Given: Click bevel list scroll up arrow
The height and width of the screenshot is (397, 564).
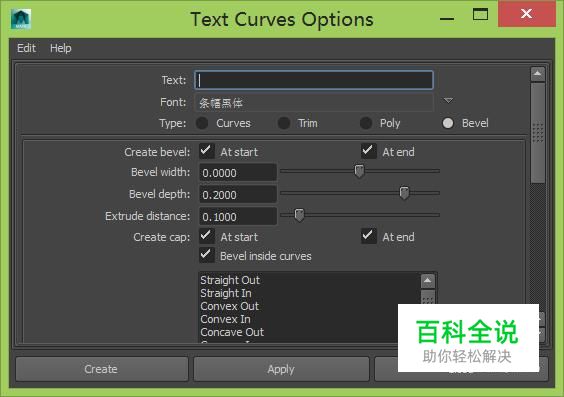Looking at the screenshot, I should [x=428, y=281].
